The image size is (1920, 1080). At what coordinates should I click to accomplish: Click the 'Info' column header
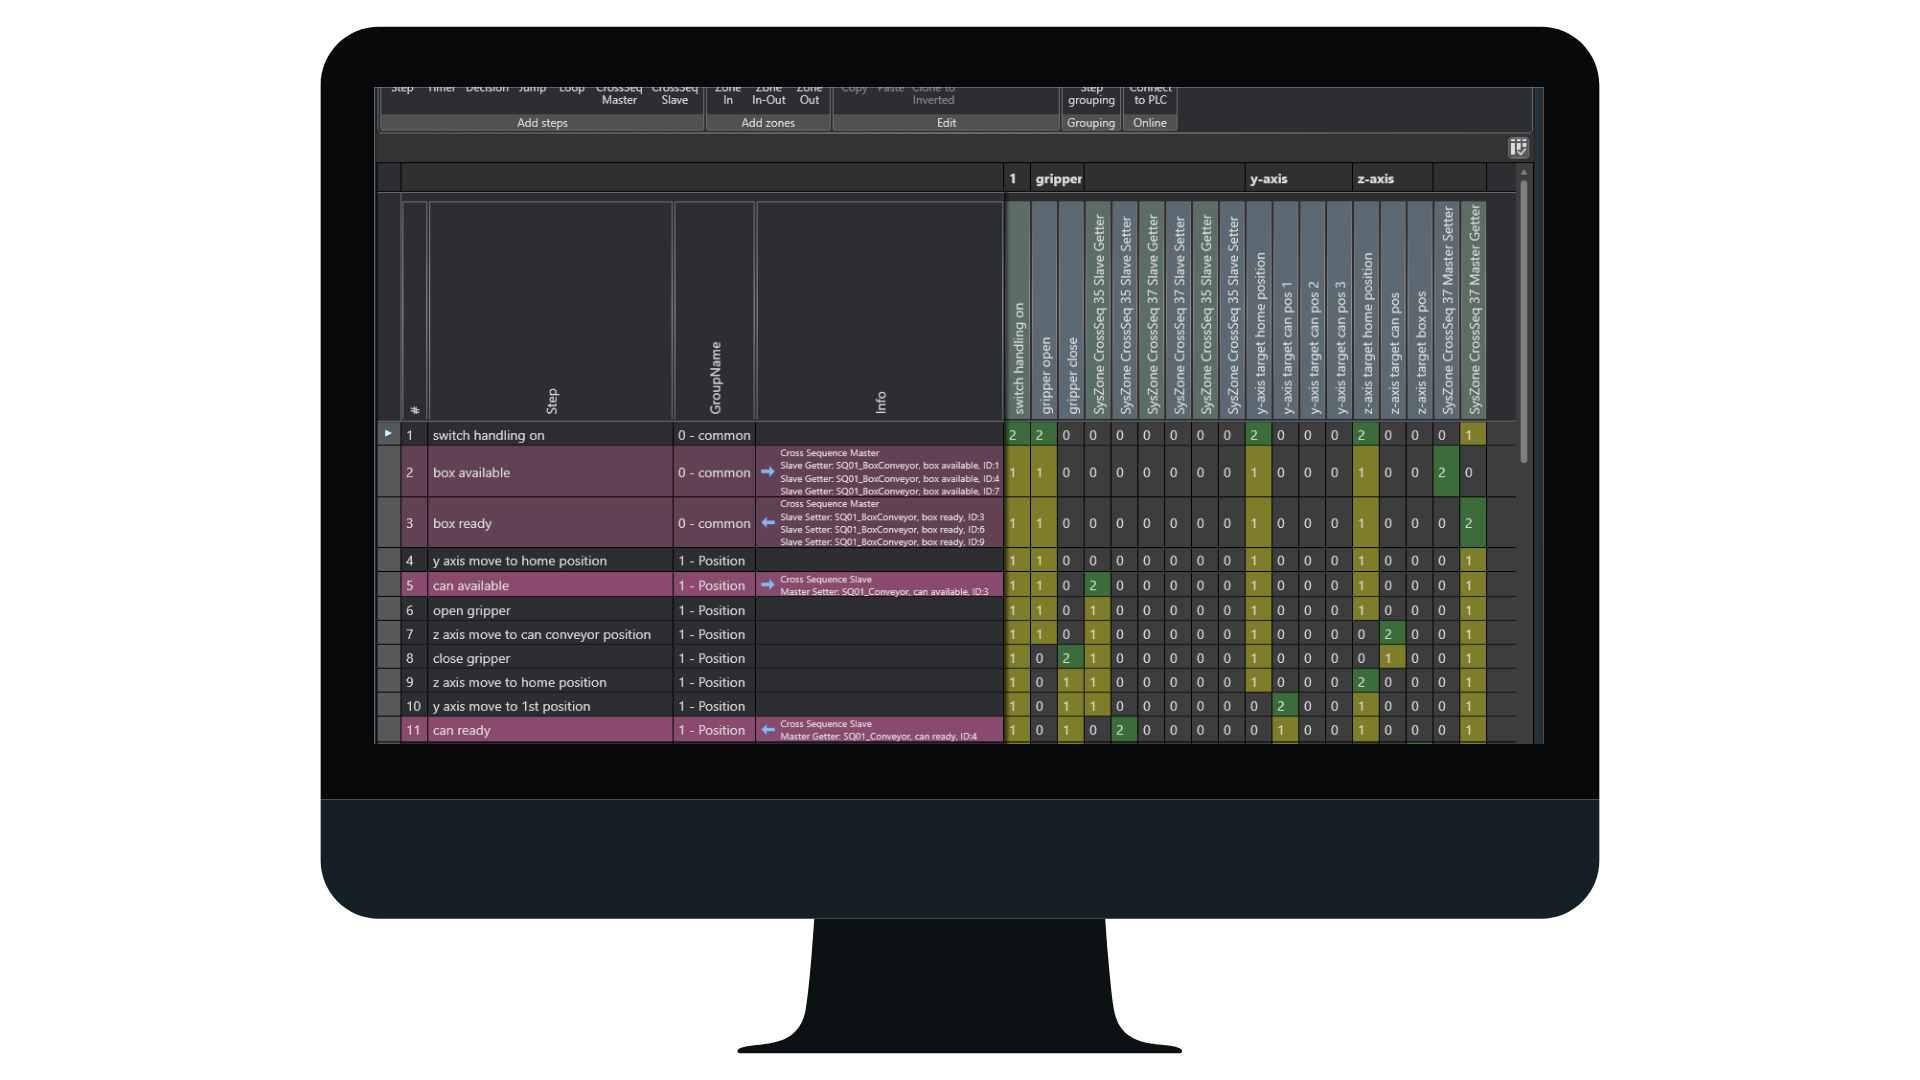[880, 310]
